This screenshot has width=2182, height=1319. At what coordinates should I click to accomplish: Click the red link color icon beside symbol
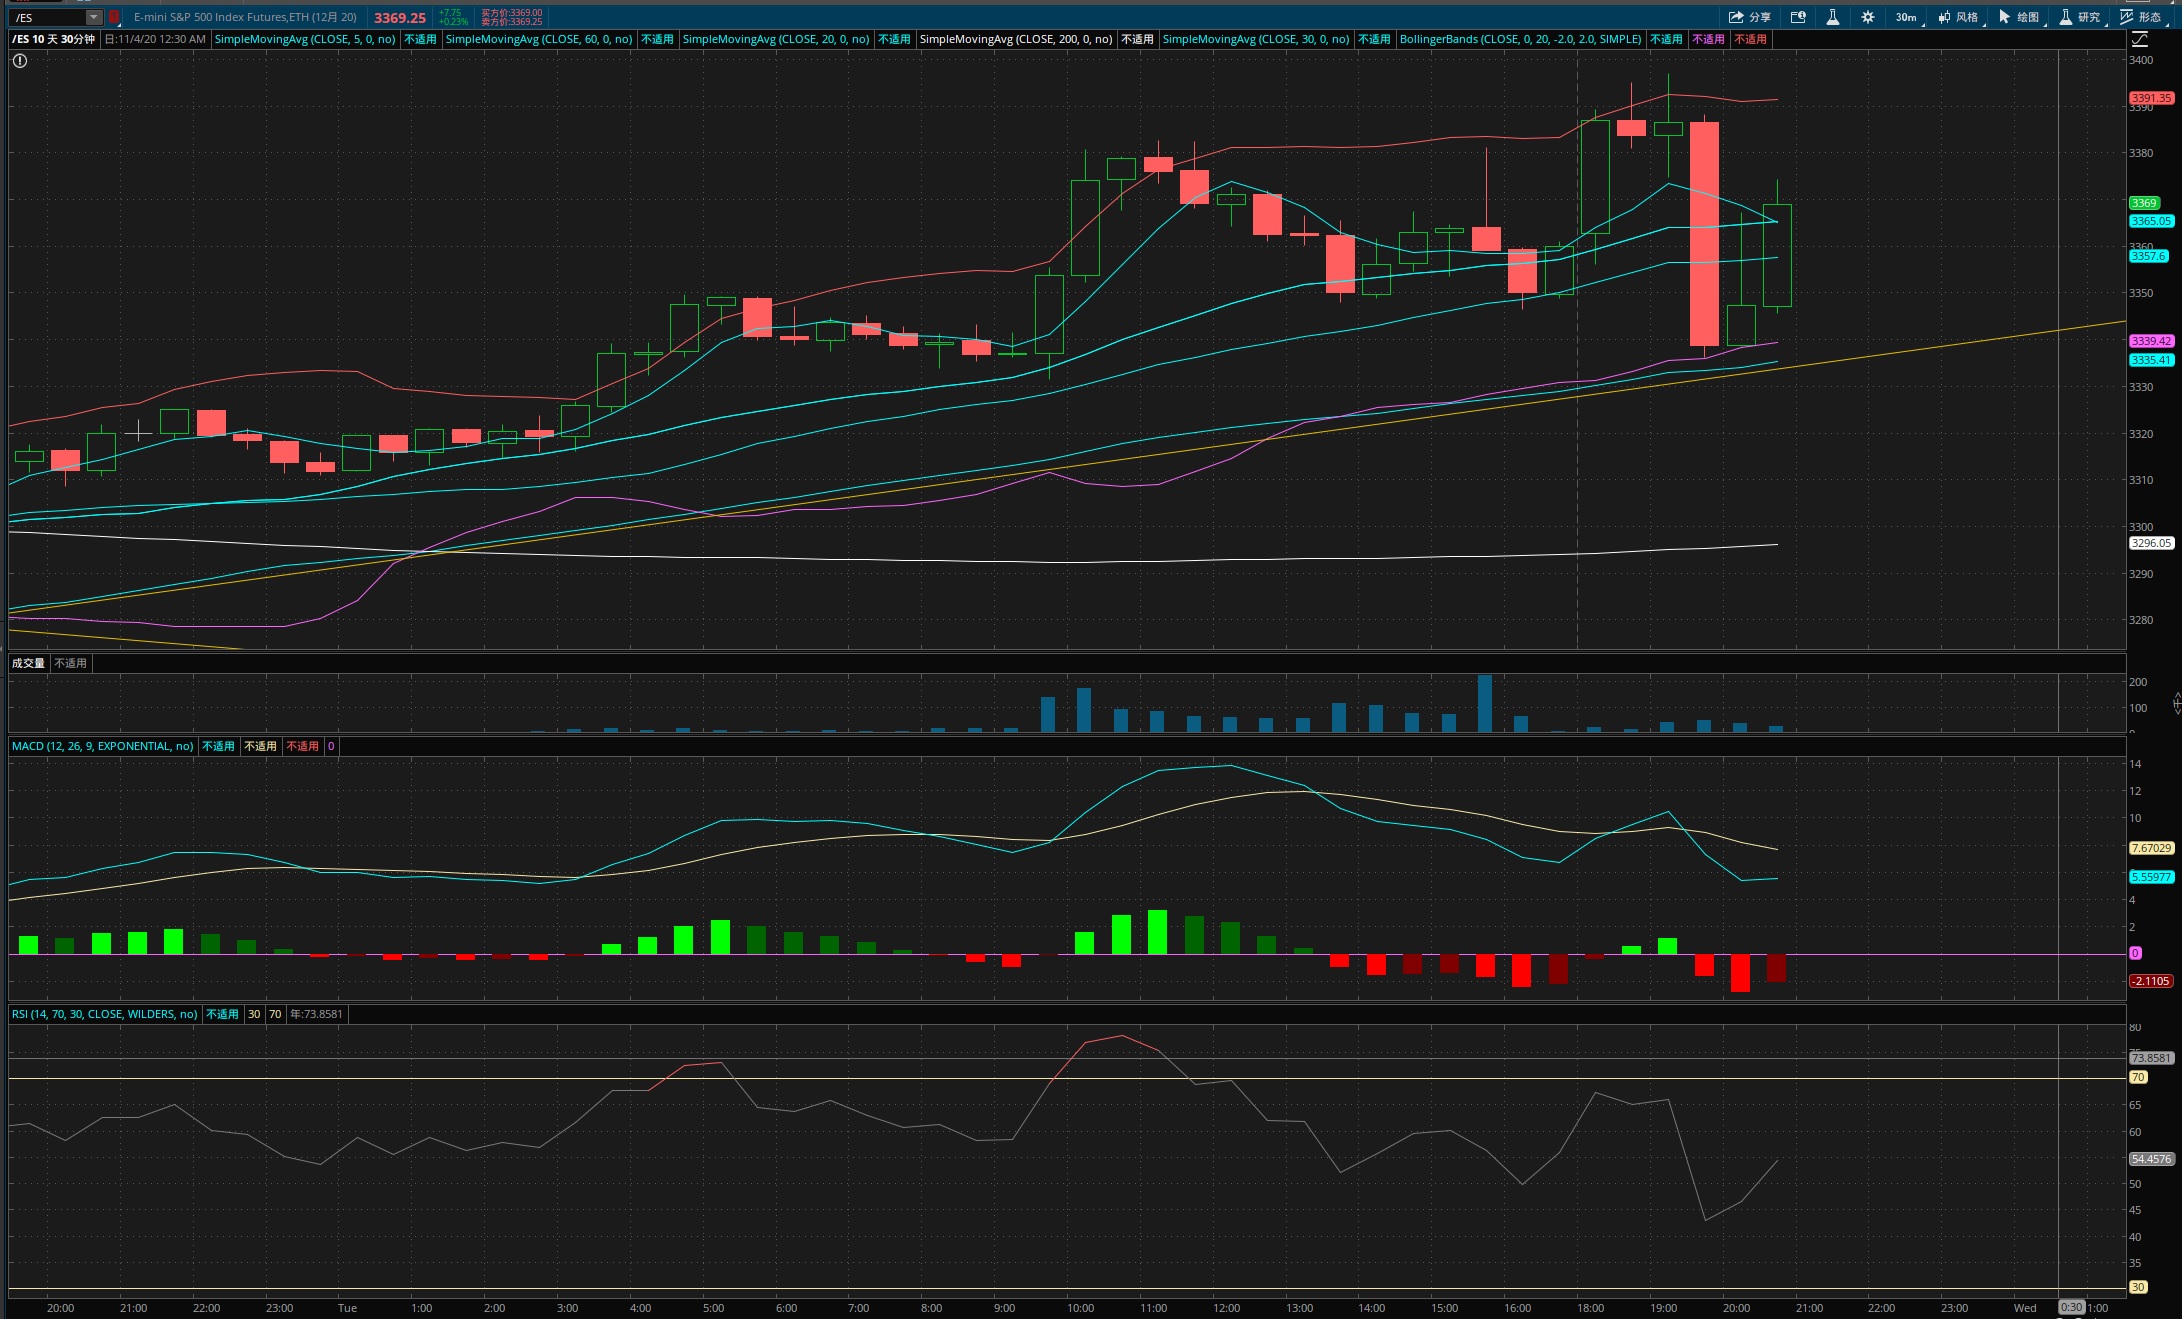pyautogui.click(x=115, y=17)
